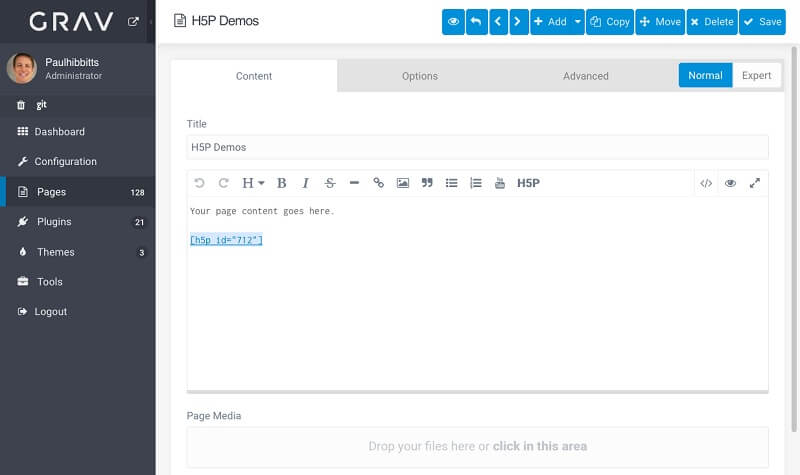Toggle bold formatting
Image resolution: width=800 pixels, height=475 pixels.
point(281,183)
